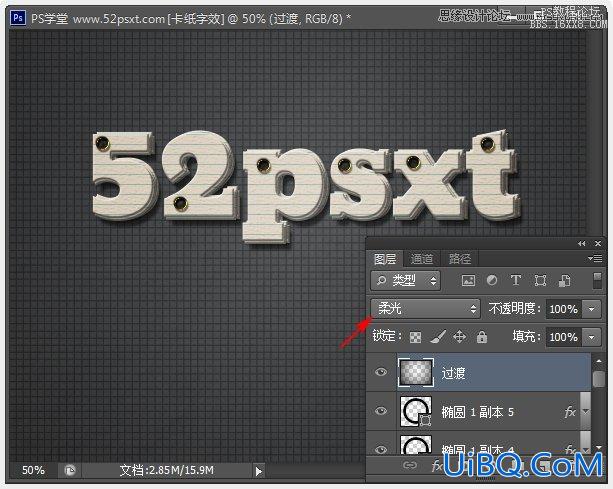Filter layers by adjustment layer type
Image resolution: width=613 pixels, height=489 pixels.
[x=492, y=280]
